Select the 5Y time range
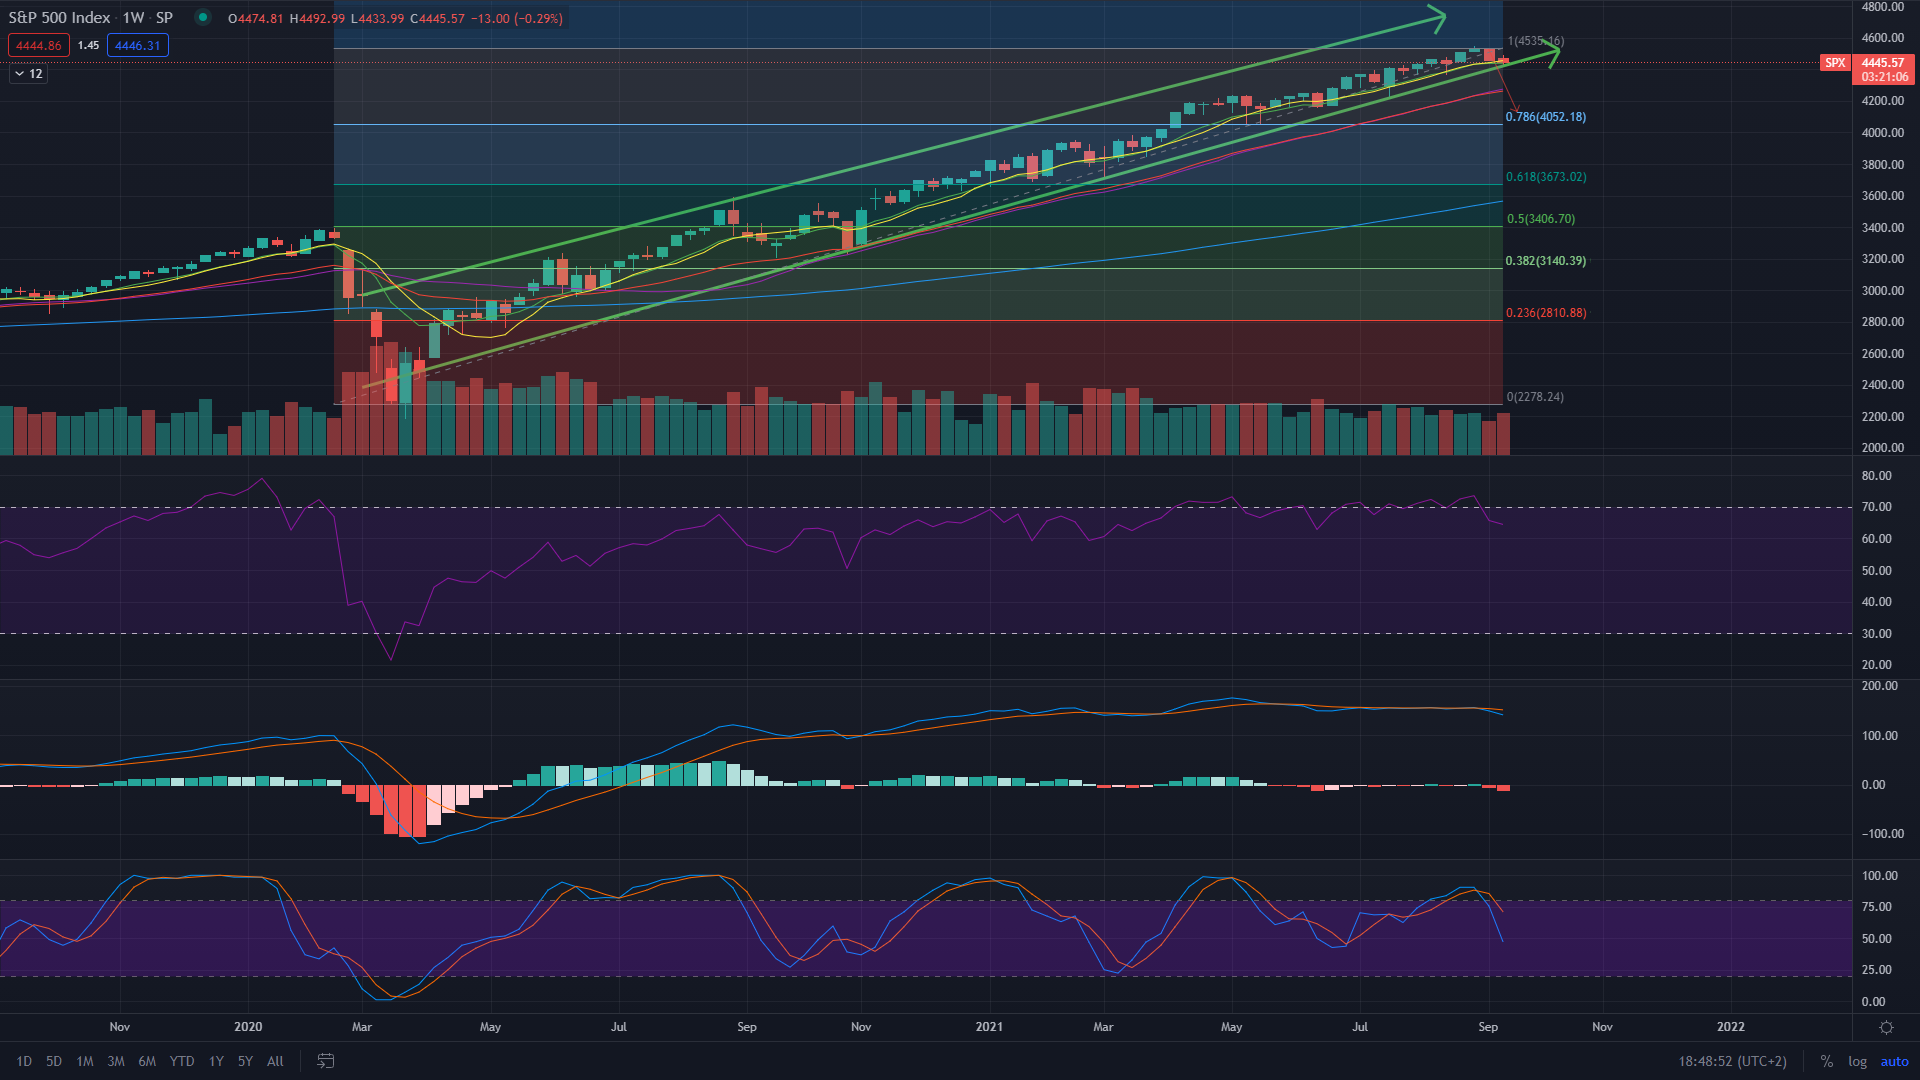The image size is (1920, 1080). click(245, 1061)
